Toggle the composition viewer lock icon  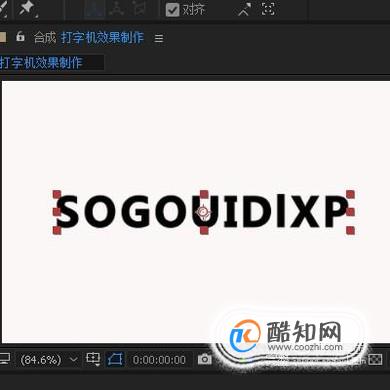pos(20,36)
